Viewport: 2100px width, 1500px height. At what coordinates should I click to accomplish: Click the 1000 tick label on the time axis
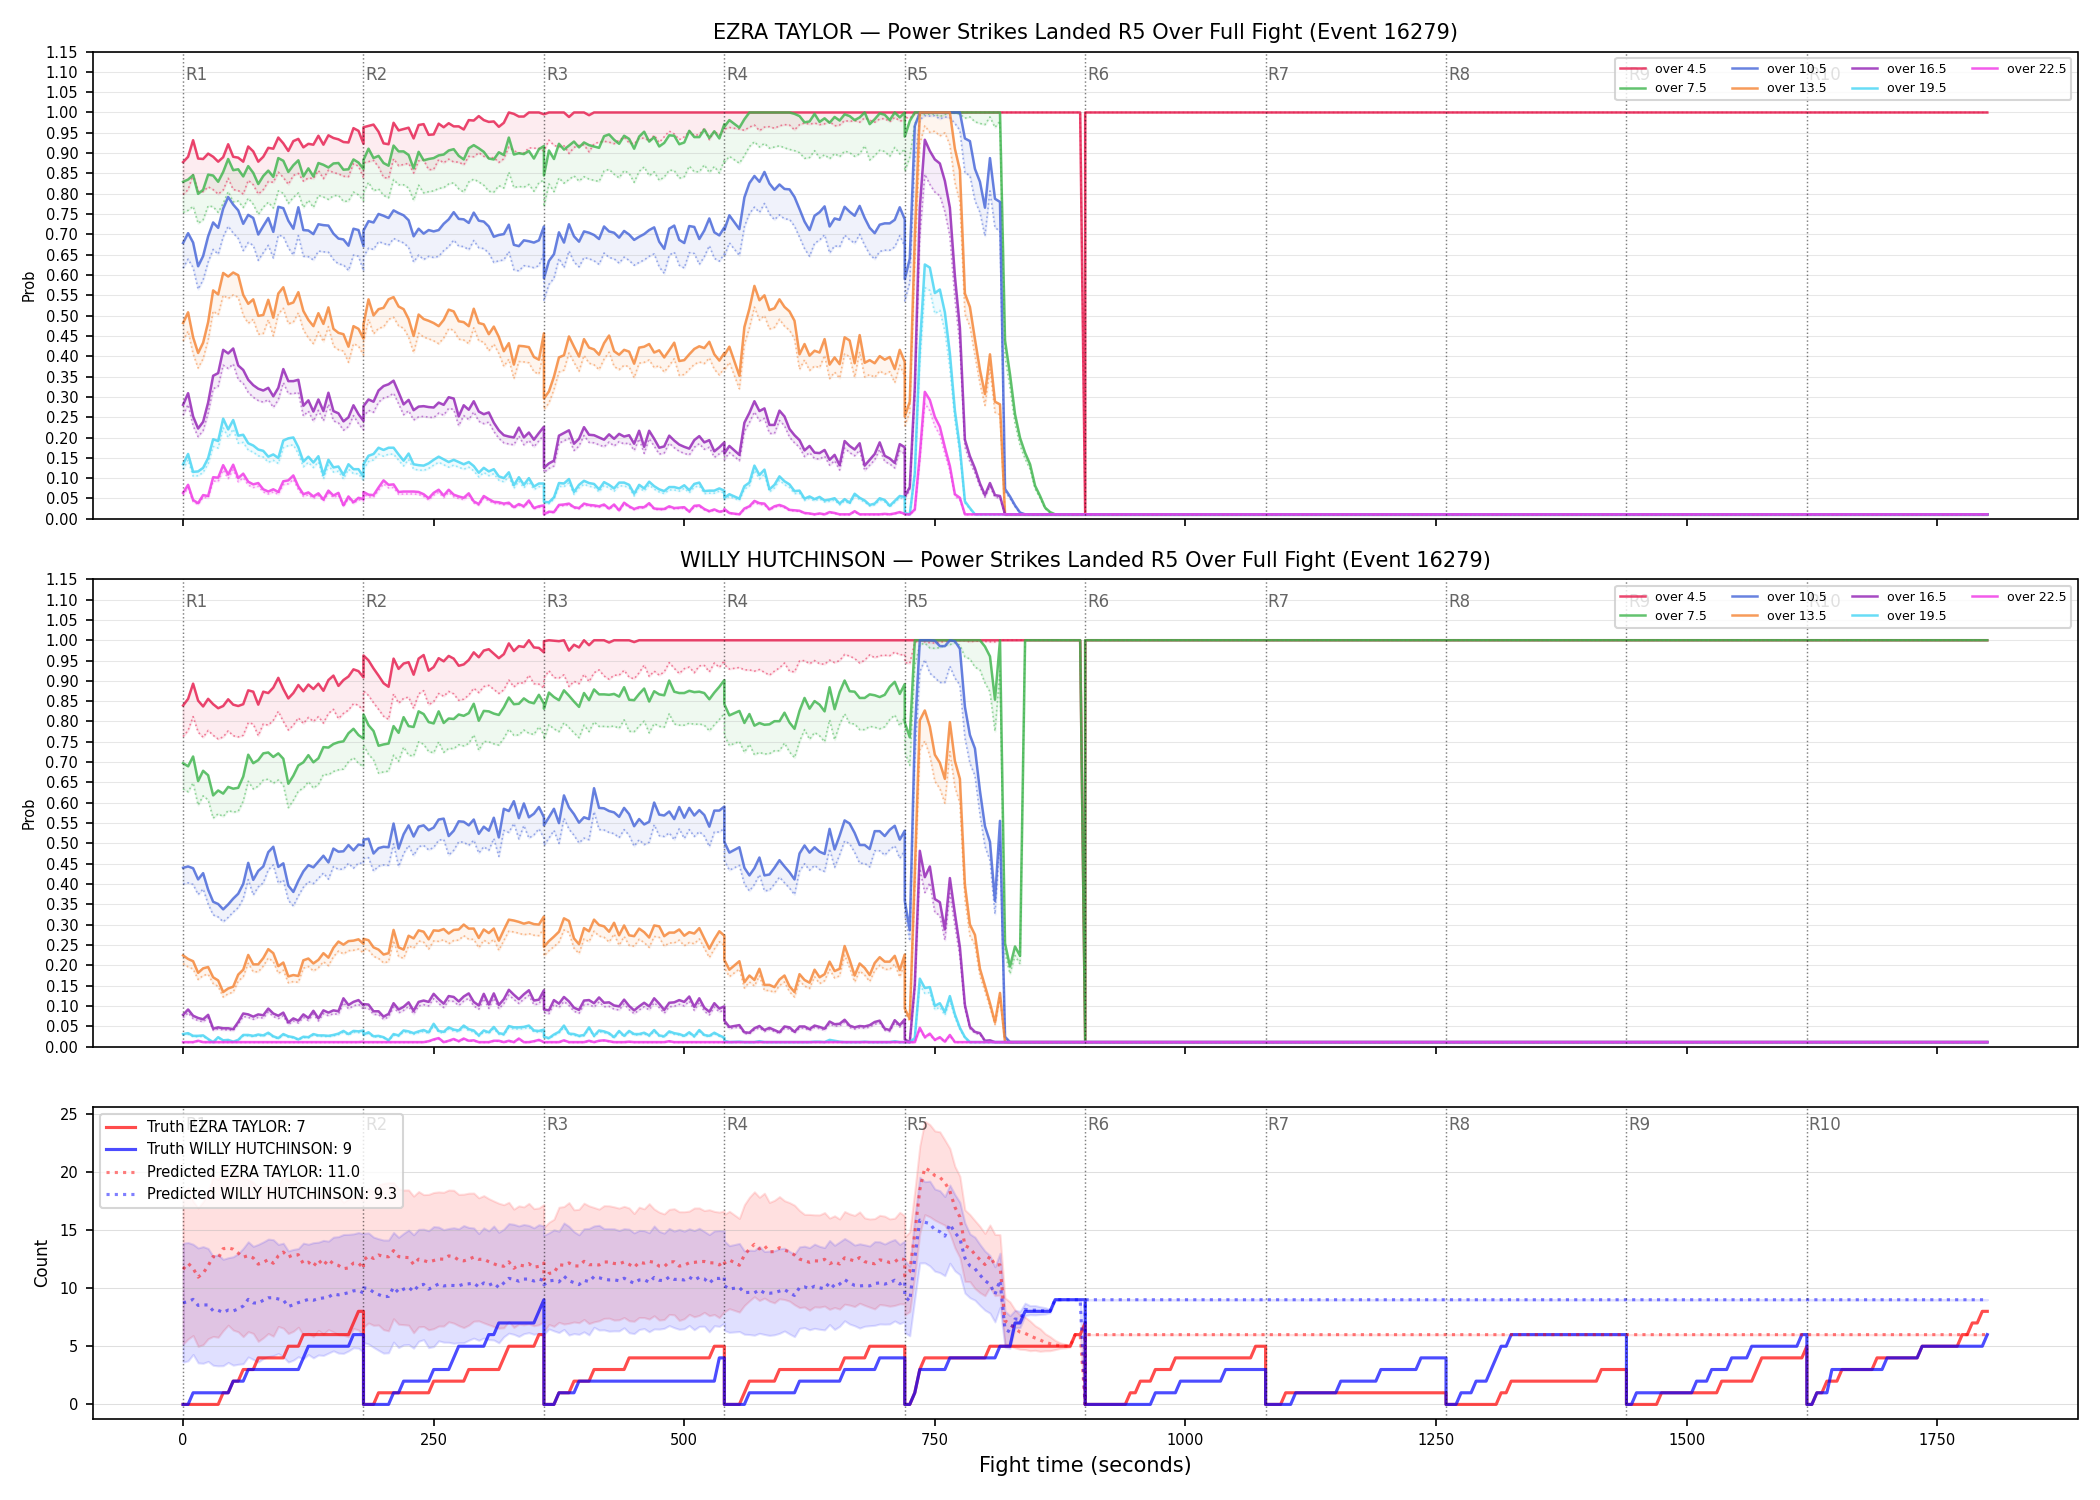1185,1440
